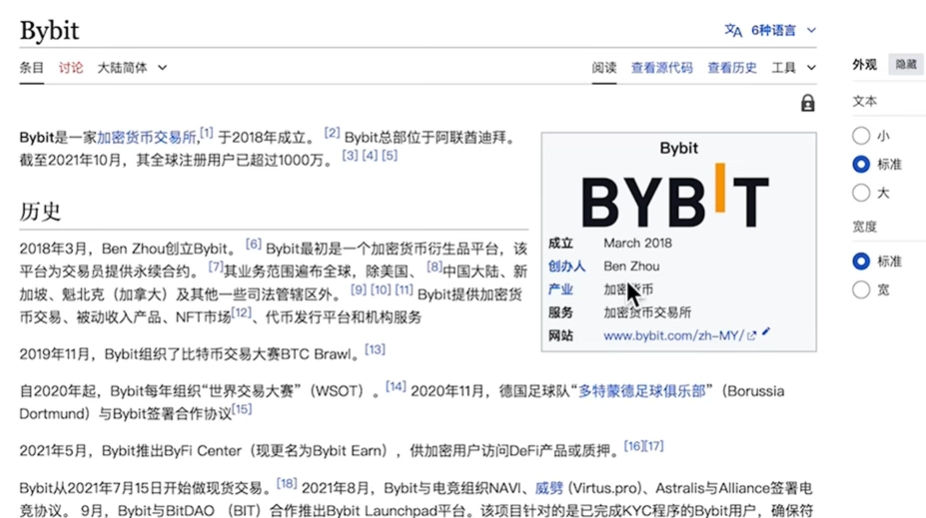Open citation reference [10]
This screenshot has width=926, height=518.
pyautogui.click(x=381, y=289)
